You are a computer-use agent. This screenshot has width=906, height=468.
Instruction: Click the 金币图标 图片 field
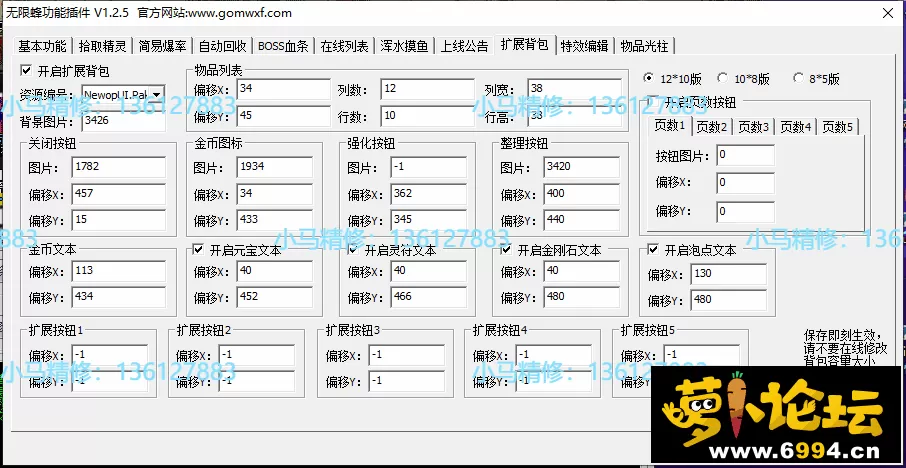click(274, 167)
